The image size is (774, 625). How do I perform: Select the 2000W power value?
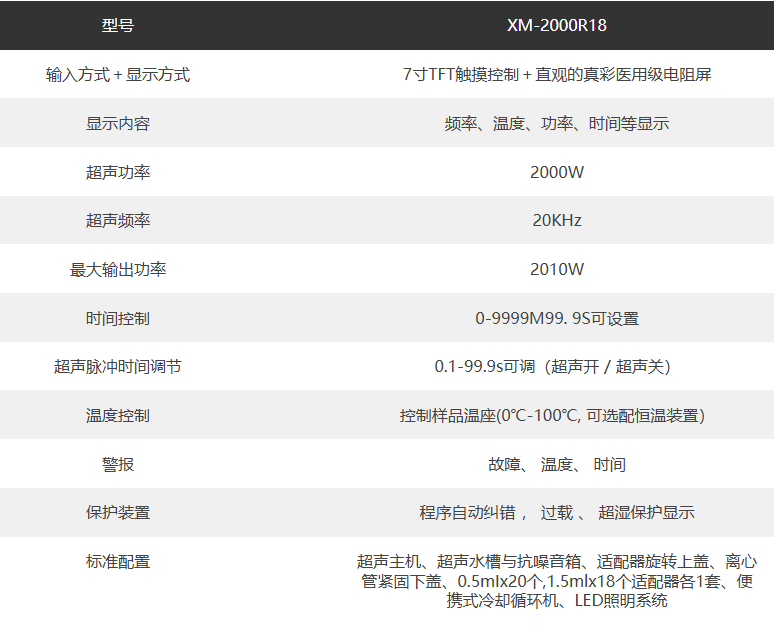pyautogui.click(x=556, y=173)
